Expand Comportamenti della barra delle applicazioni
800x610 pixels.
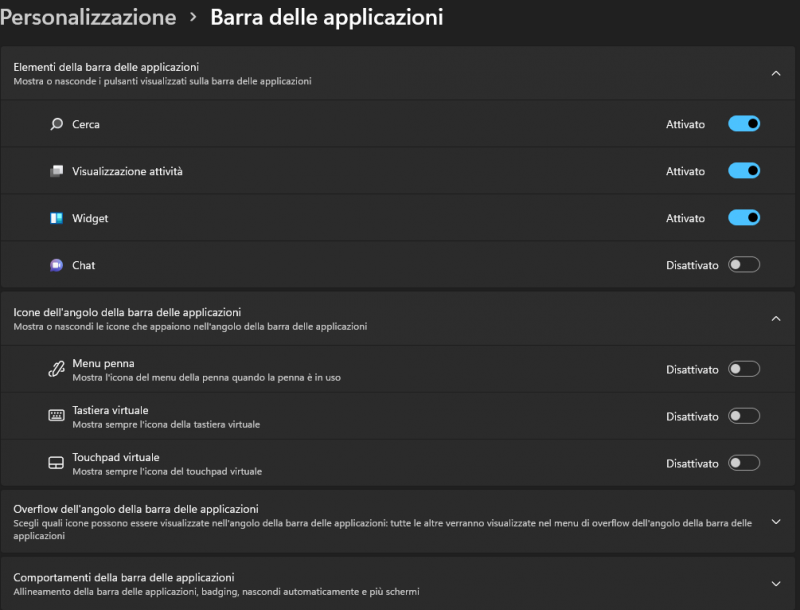[x=775, y=584]
